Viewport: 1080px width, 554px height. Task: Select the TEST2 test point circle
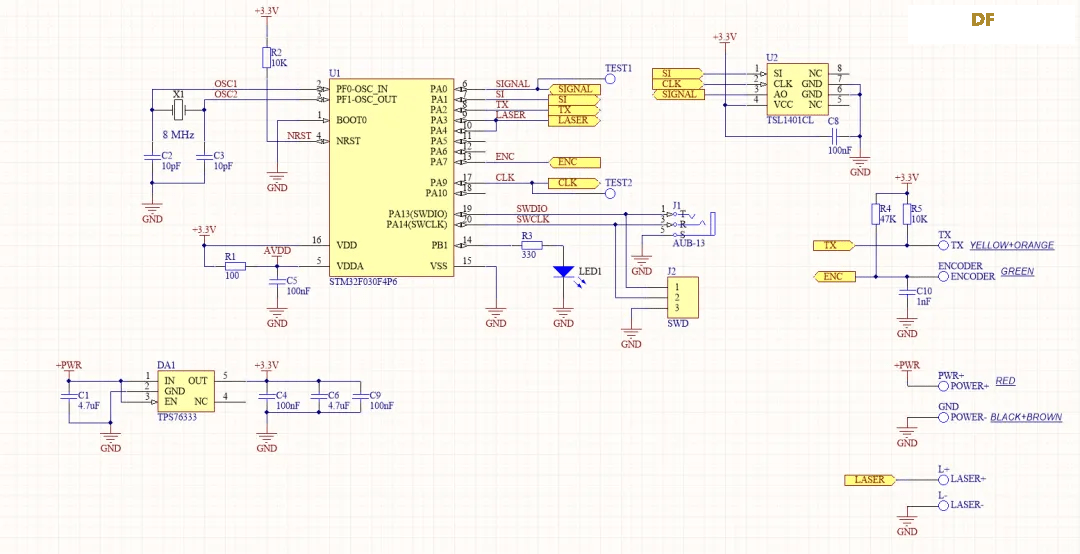pyautogui.click(x=609, y=194)
